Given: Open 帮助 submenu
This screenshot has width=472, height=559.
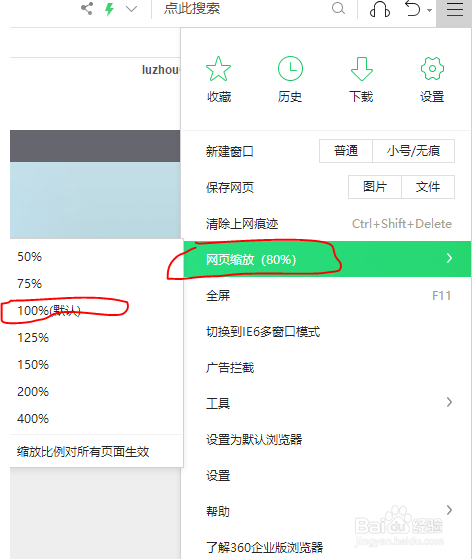Looking at the screenshot, I should point(327,512).
